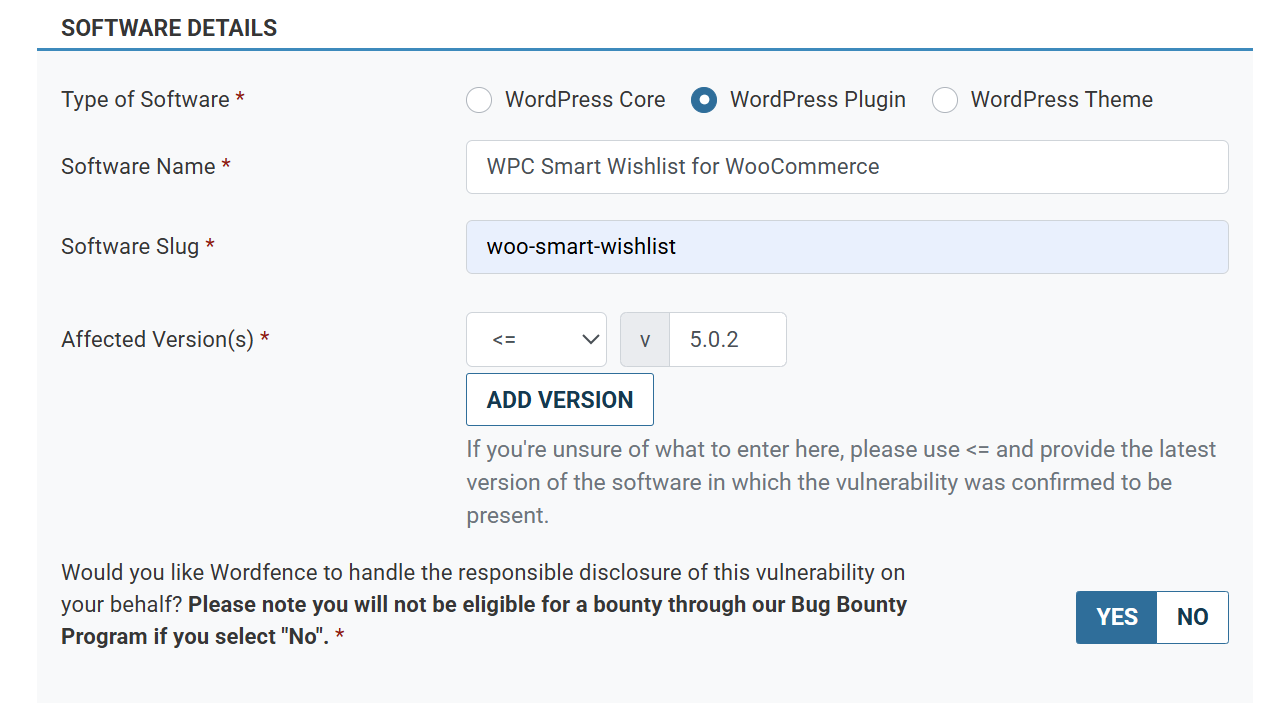Screen dimensions: 1268x717
Task: Select the WordPress Plugin radio button
Action: pyautogui.click(x=704, y=100)
